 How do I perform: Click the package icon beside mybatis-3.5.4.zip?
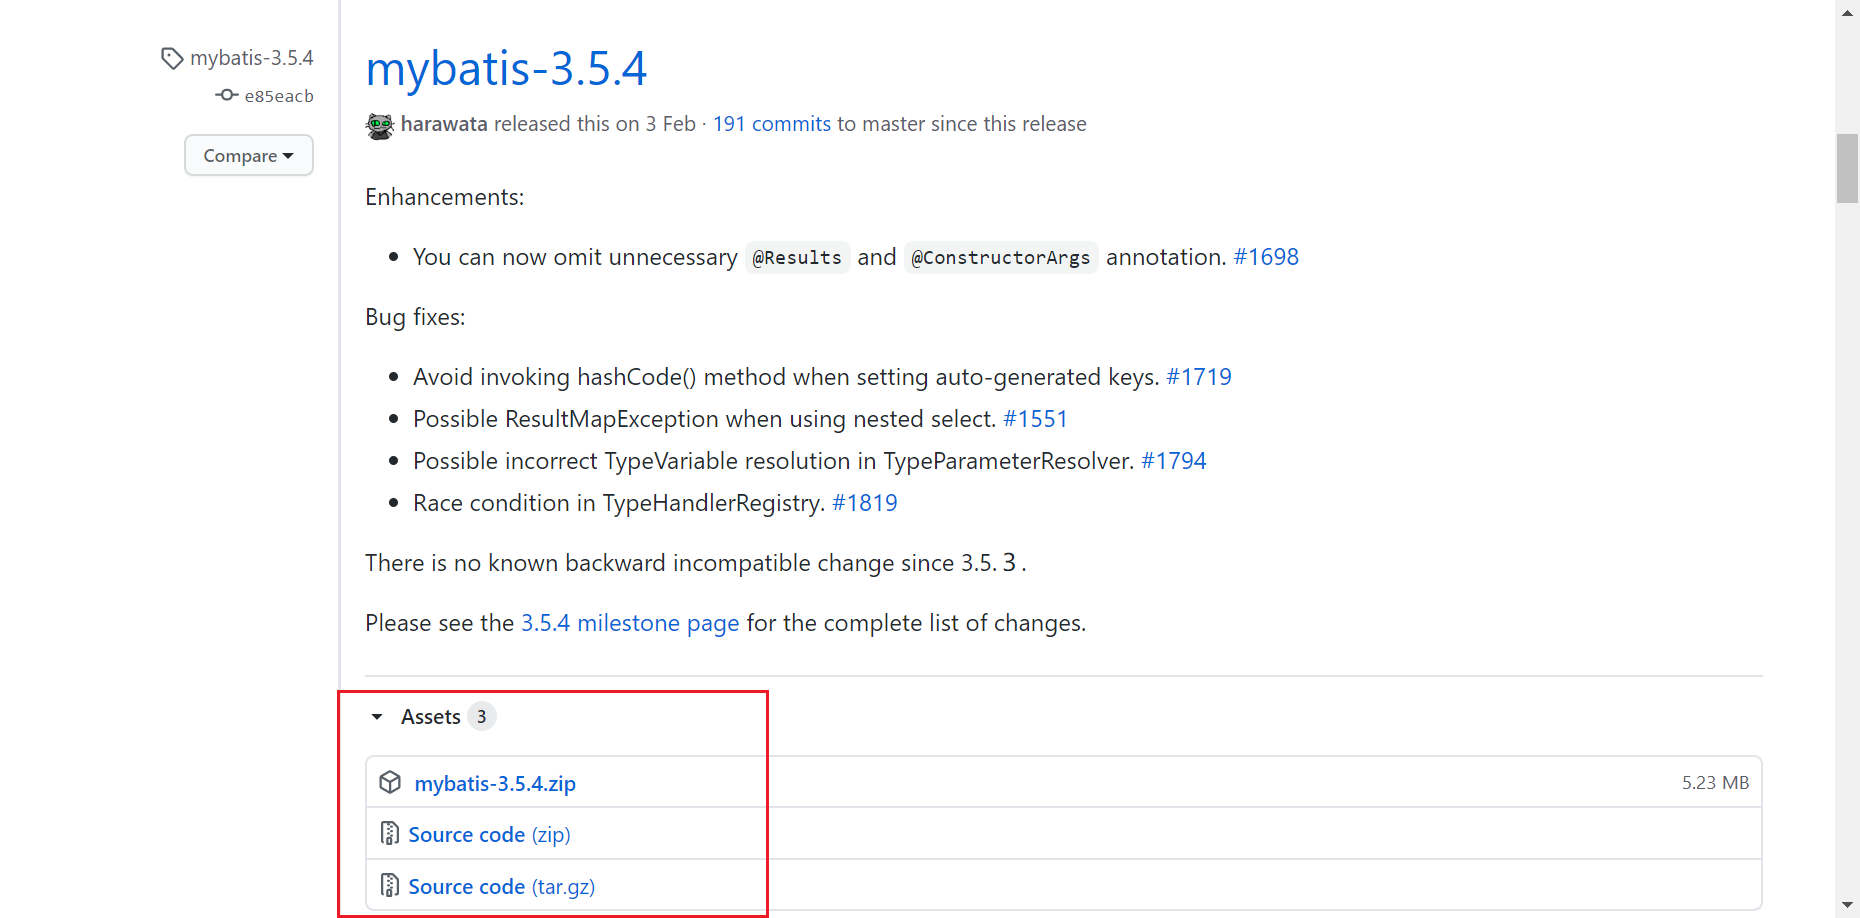pyautogui.click(x=390, y=782)
